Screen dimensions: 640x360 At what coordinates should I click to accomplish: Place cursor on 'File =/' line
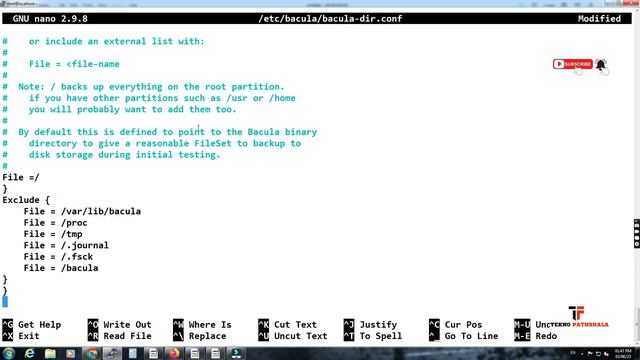click(x=21, y=178)
